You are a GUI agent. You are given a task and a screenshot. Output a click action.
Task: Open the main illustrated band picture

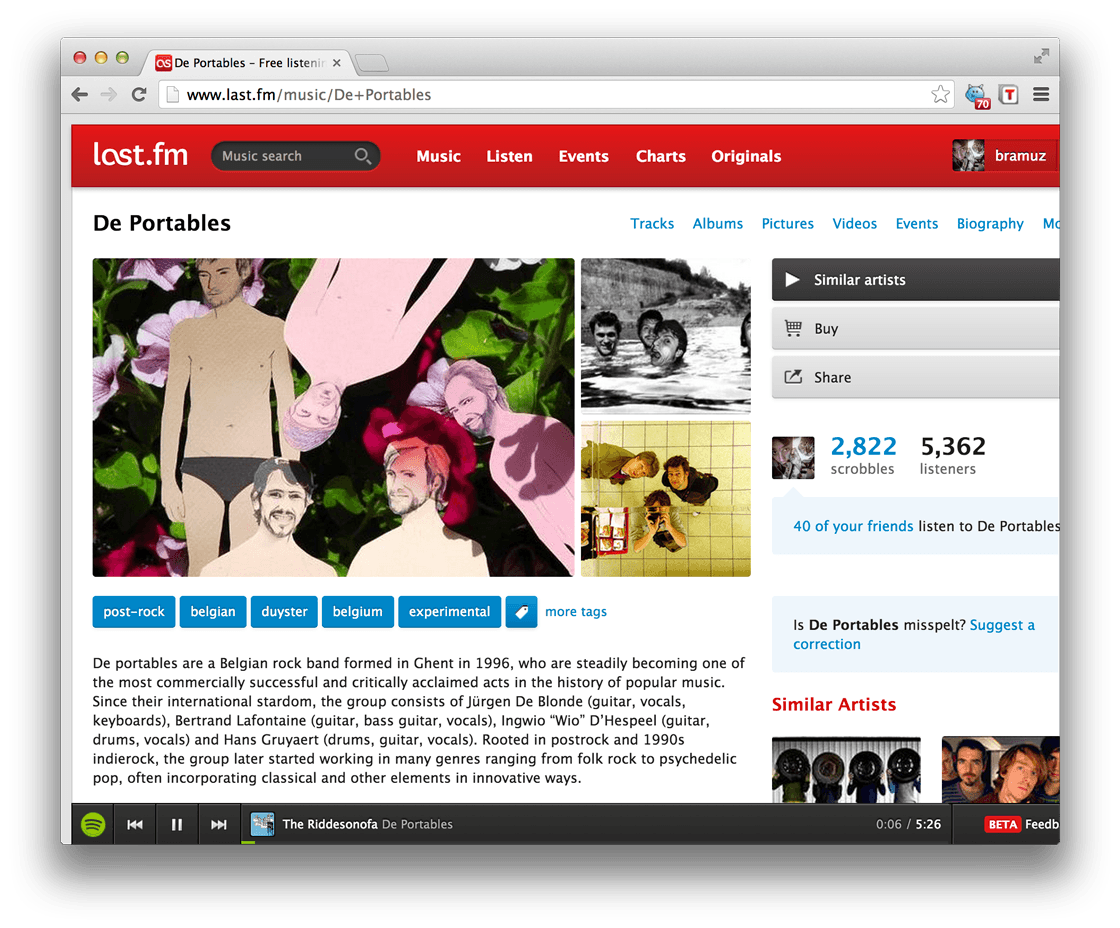tap(334, 417)
